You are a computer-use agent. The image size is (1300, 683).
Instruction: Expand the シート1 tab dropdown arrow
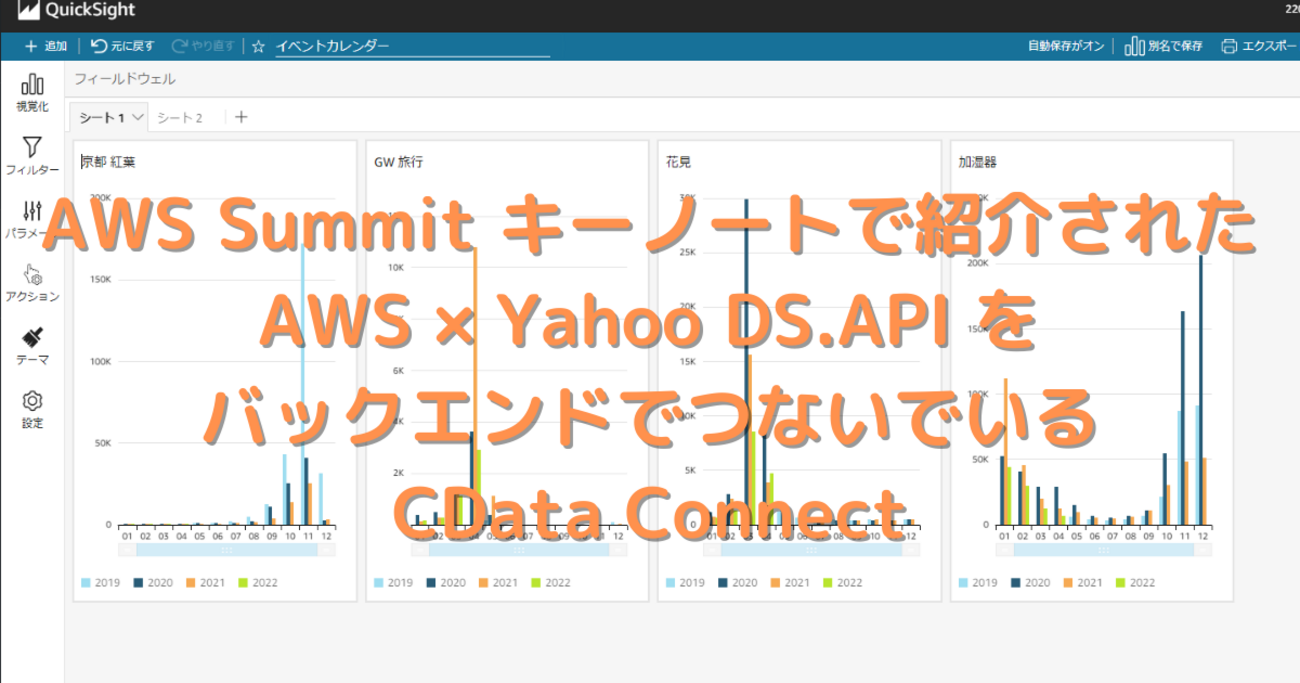click(137, 117)
